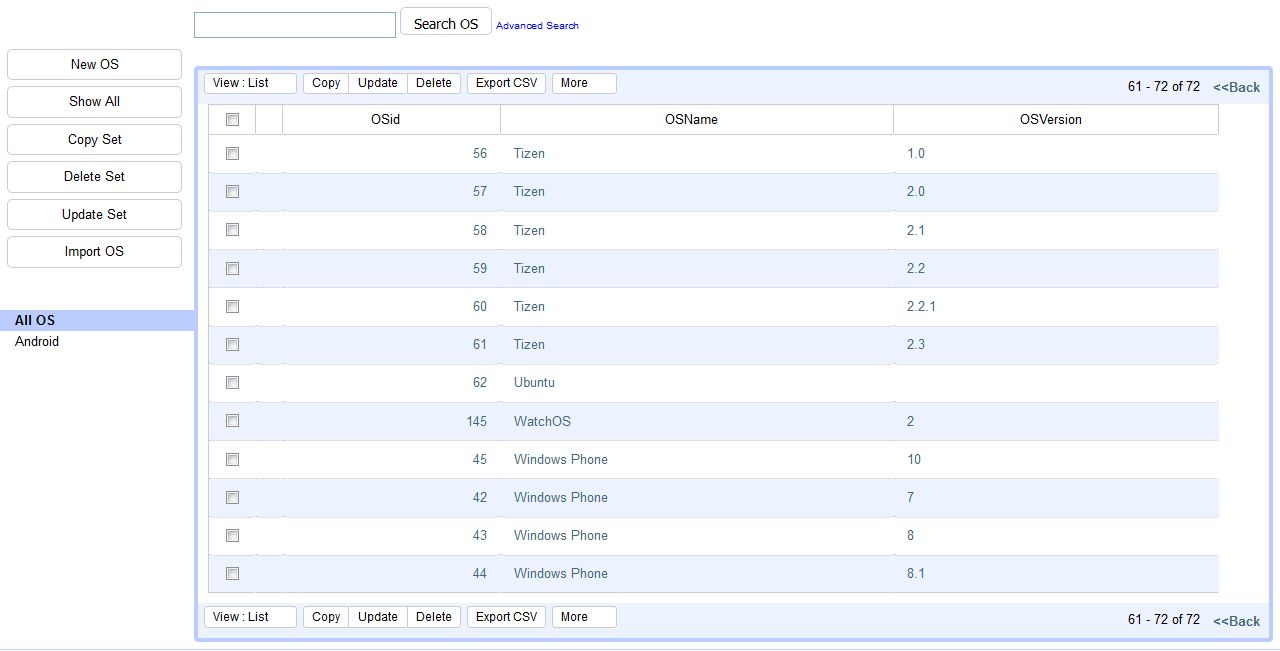Click OSid "62" in the Ubuntu row

(480, 382)
